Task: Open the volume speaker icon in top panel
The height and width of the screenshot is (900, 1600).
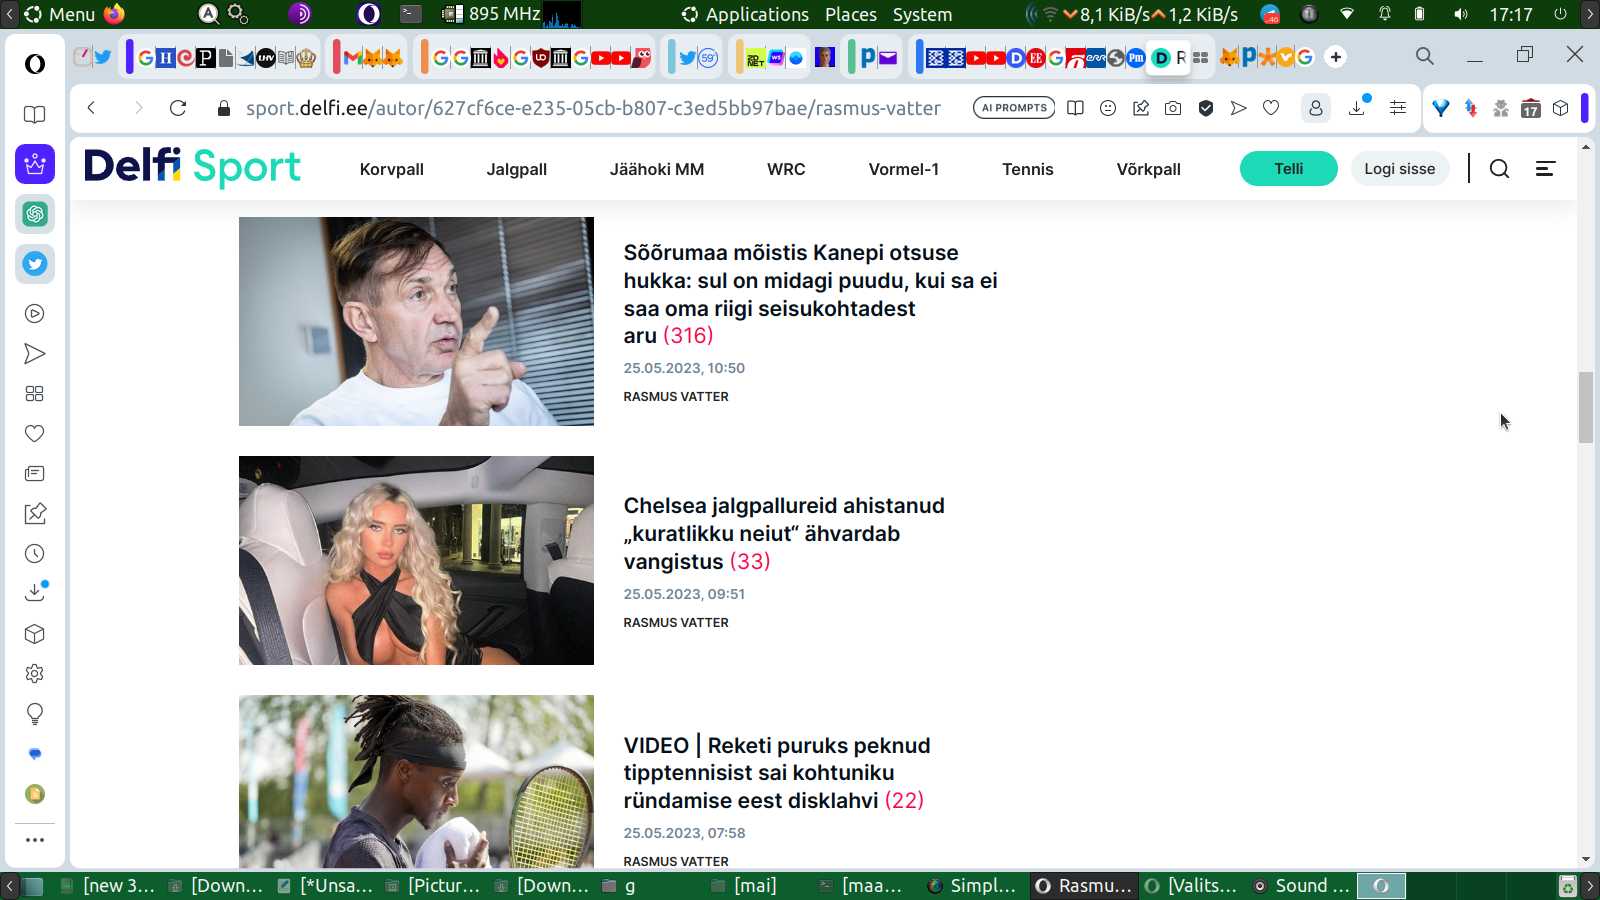Action: 1461,14
